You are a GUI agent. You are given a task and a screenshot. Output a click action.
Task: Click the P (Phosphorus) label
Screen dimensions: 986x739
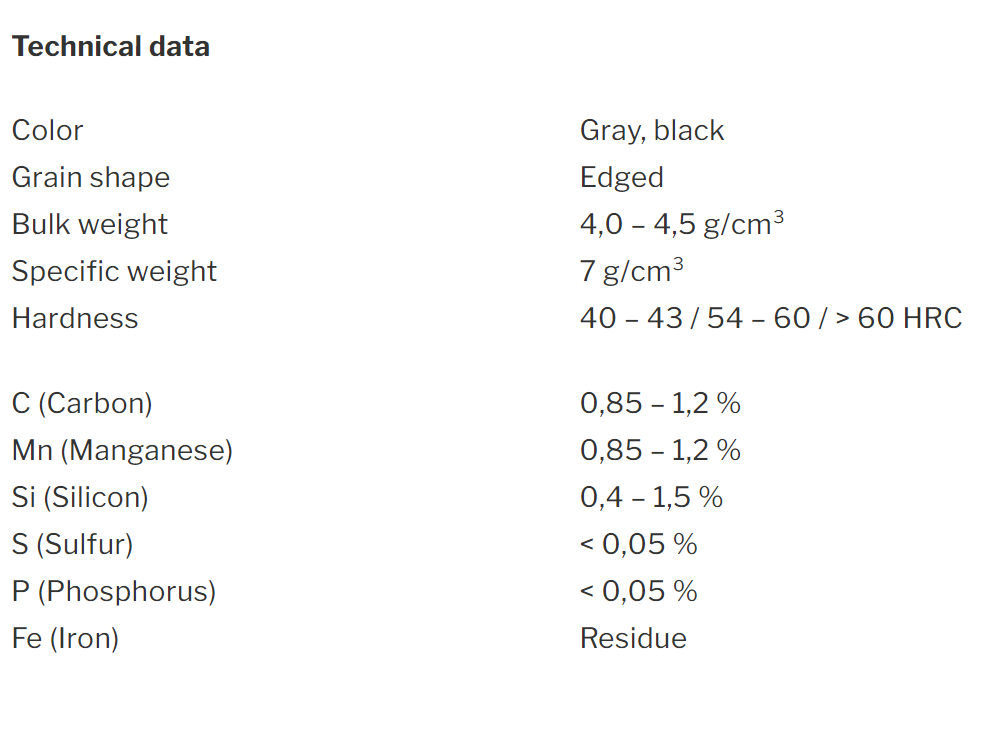[x=114, y=592]
